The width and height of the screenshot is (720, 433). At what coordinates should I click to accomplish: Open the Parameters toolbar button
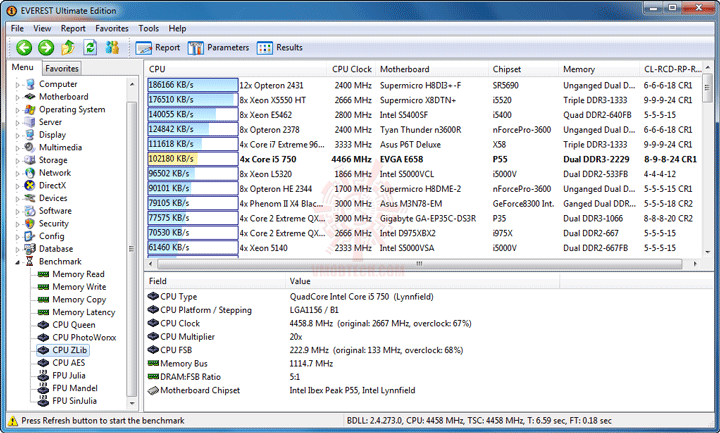[x=218, y=47]
